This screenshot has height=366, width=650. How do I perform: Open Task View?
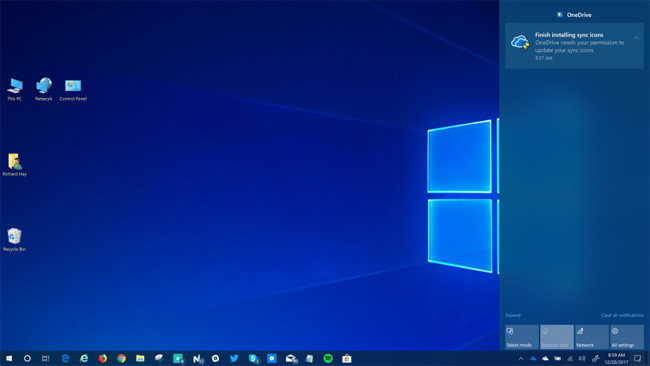[46, 359]
